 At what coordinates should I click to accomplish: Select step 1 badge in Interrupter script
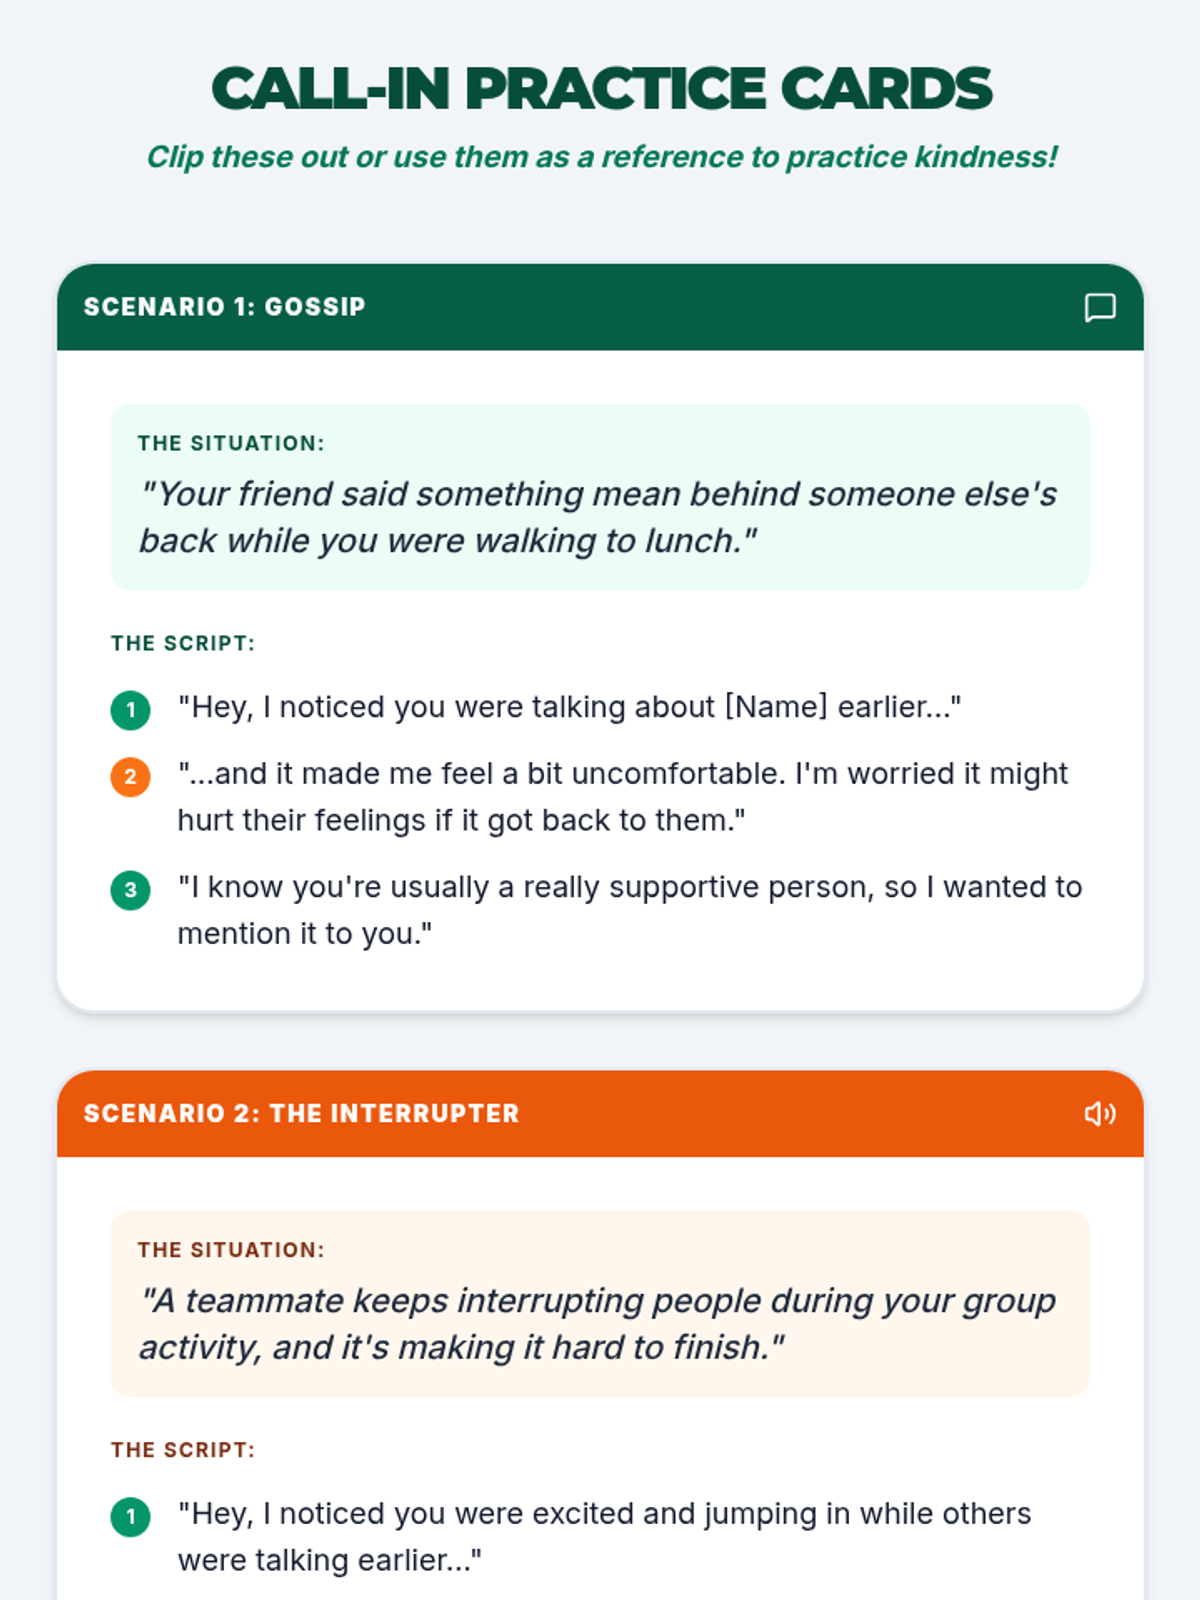130,1517
